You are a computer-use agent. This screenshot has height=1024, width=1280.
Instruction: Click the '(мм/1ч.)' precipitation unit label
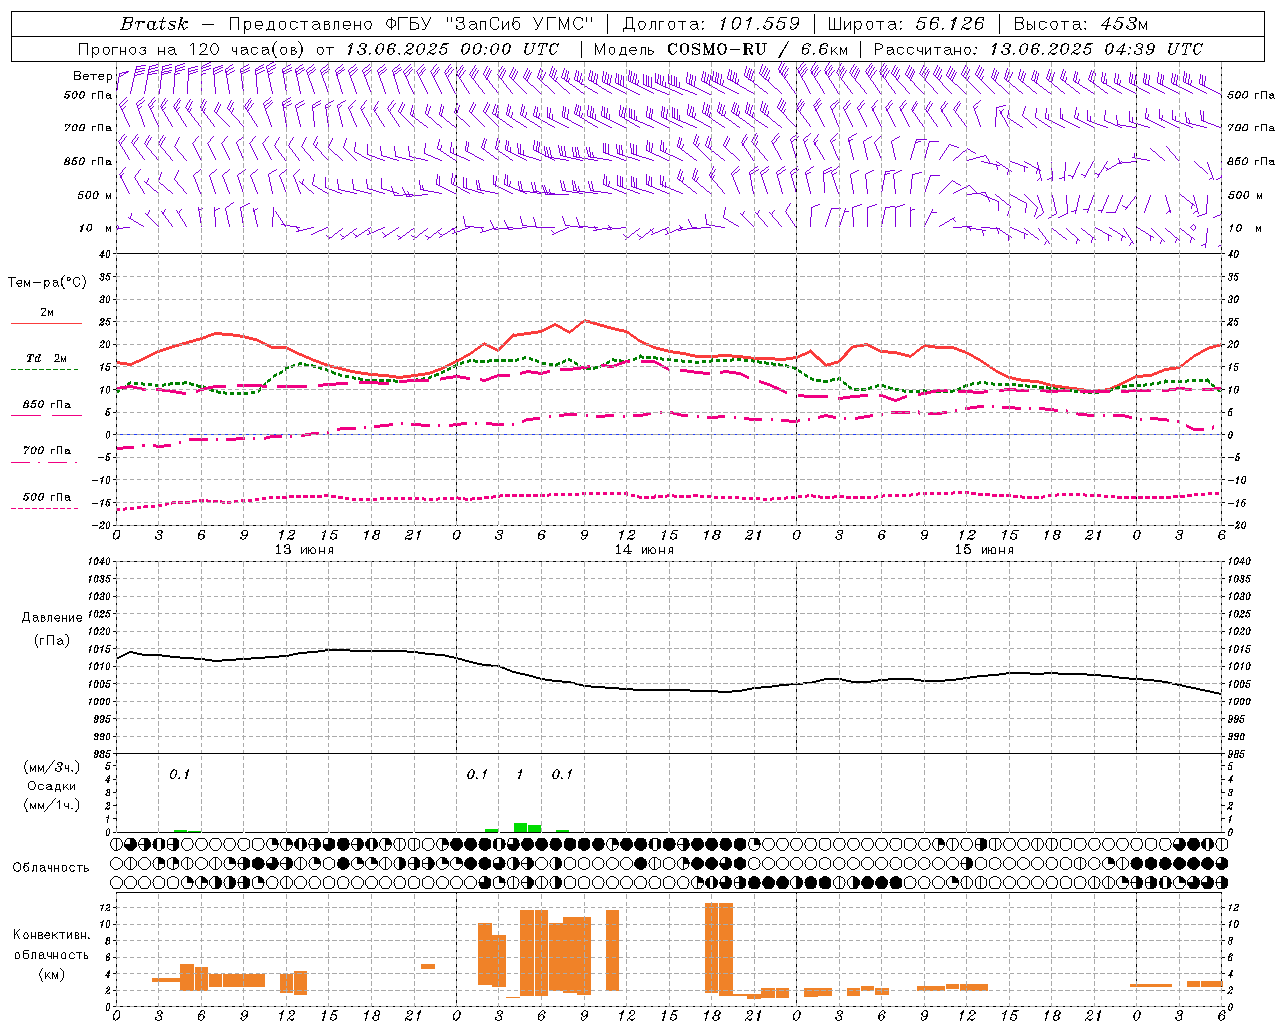pyautogui.click(x=52, y=805)
